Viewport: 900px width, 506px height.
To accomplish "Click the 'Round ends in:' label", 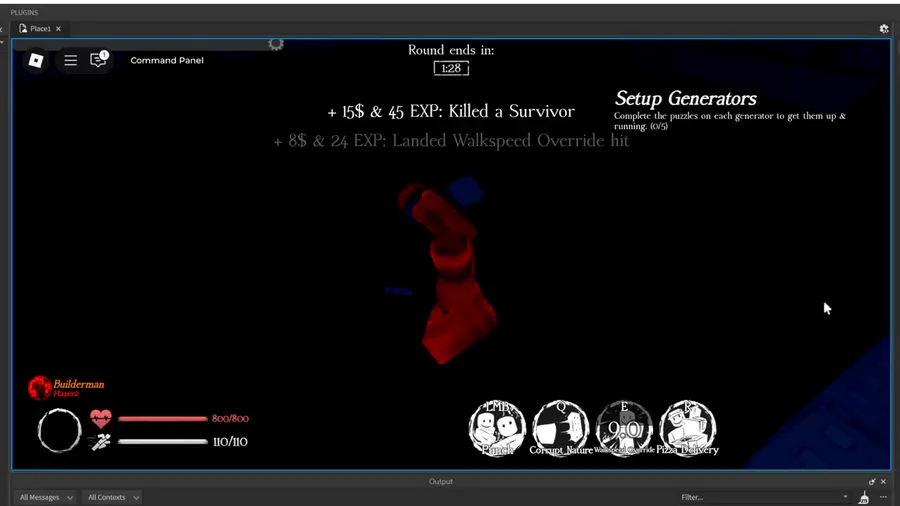I will 451,50.
